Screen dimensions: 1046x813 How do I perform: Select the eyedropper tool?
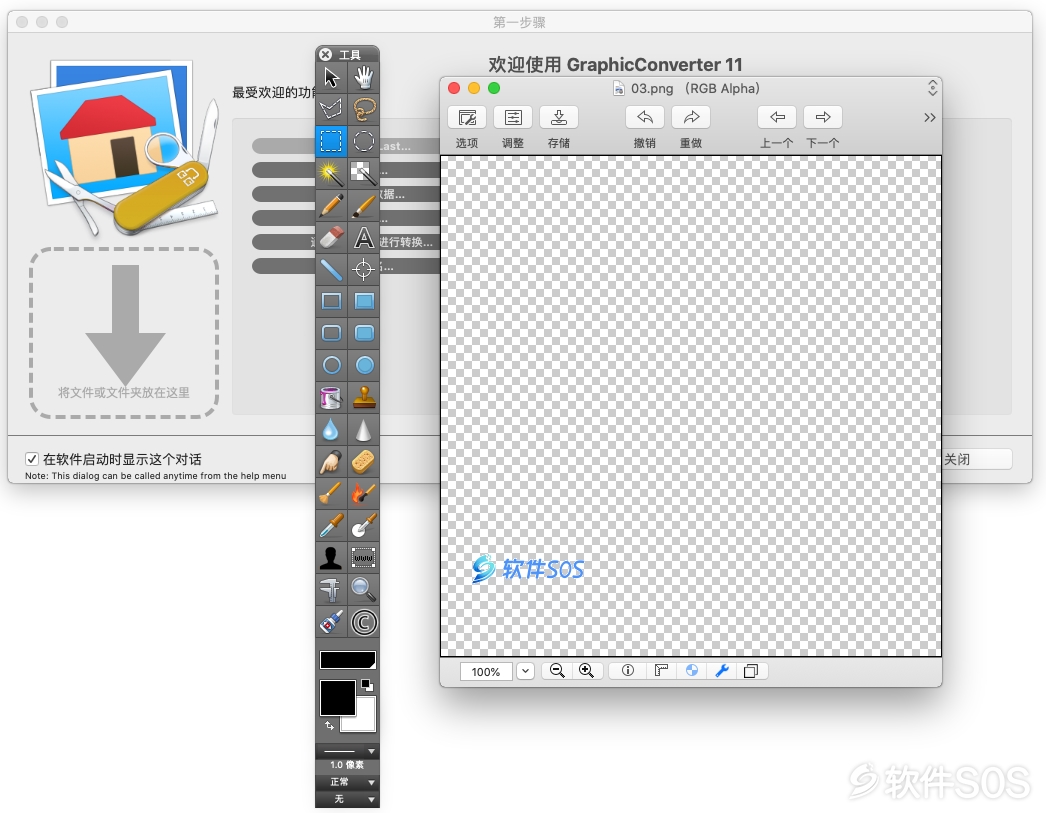pyautogui.click(x=332, y=526)
